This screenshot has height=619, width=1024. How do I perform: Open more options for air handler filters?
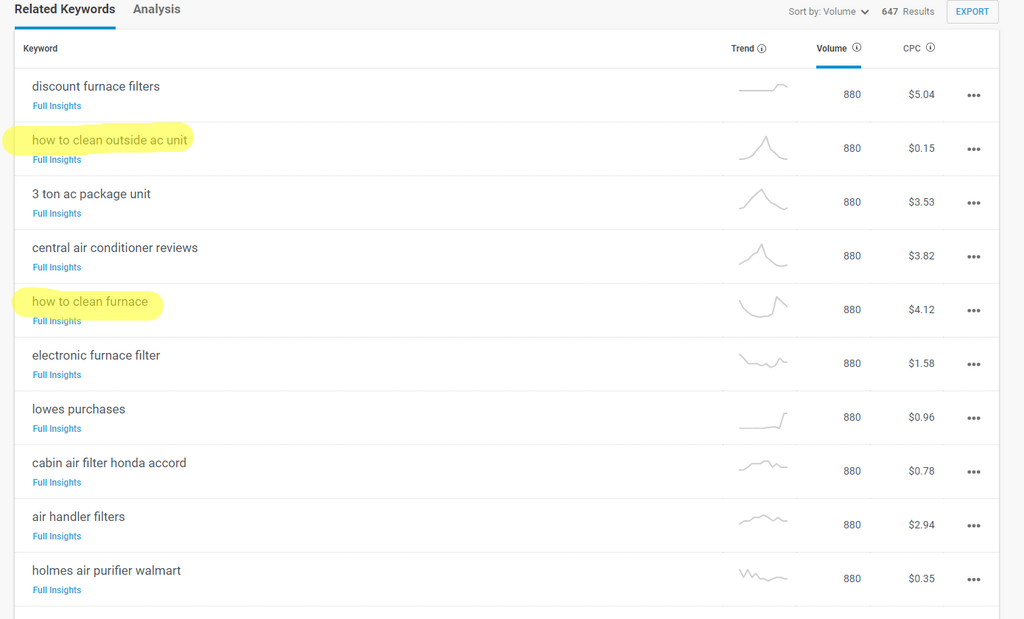[x=973, y=526]
